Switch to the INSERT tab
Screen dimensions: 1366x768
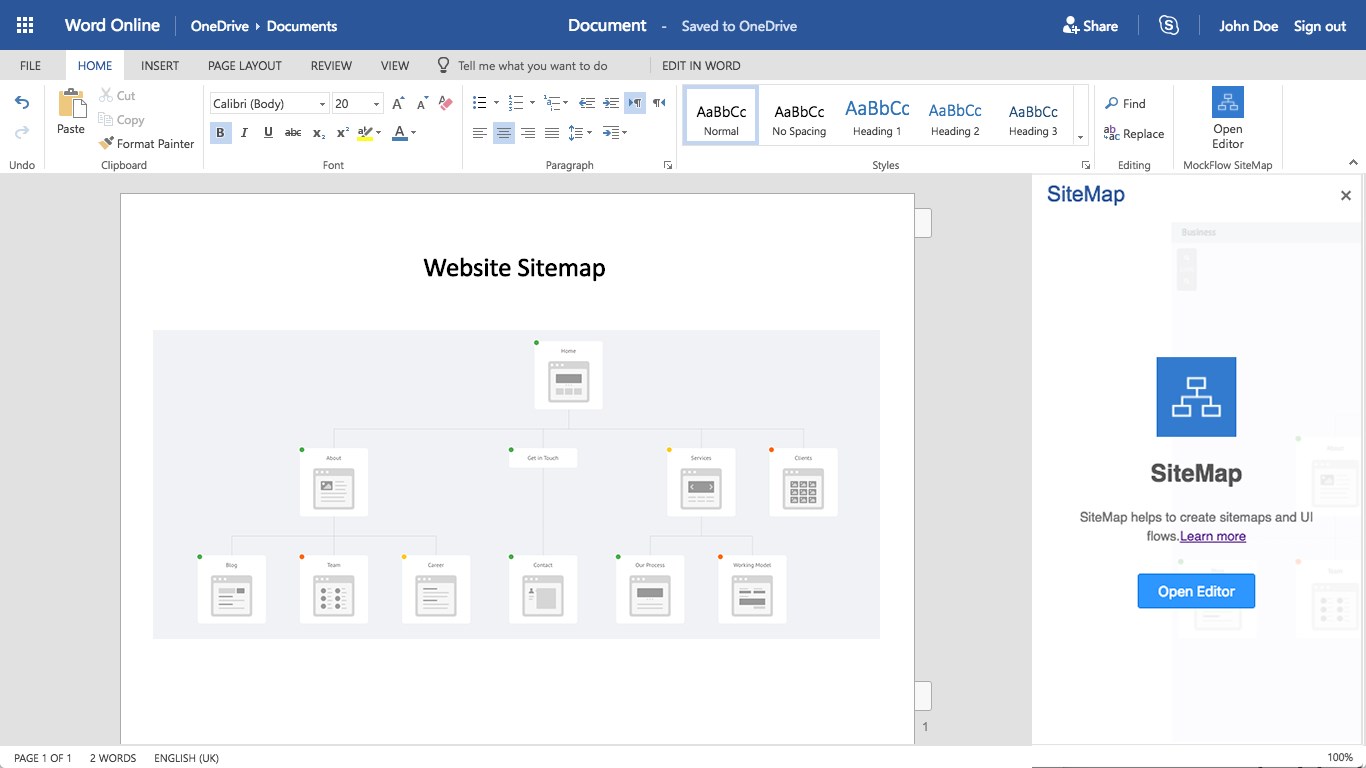160,66
